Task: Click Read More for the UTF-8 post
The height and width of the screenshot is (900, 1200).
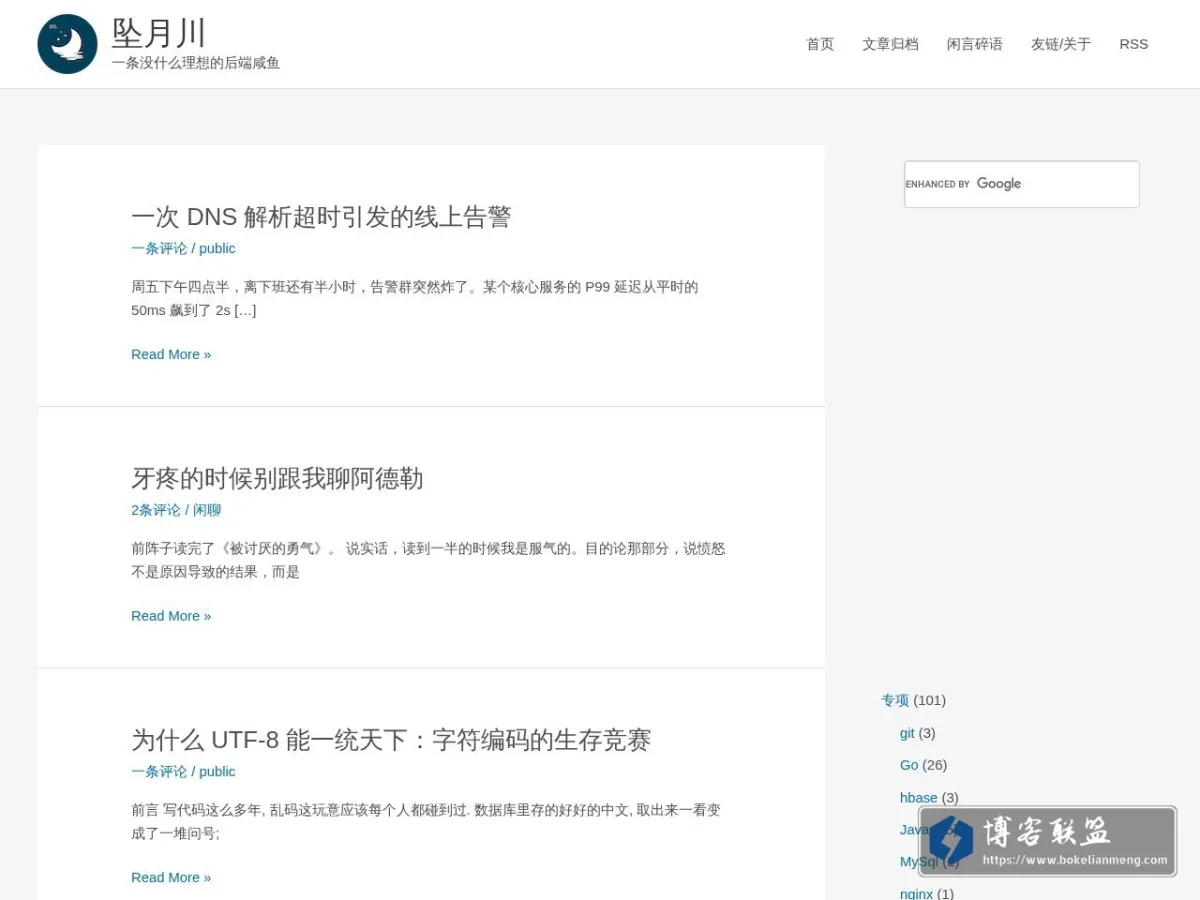Action: click(171, 877)
